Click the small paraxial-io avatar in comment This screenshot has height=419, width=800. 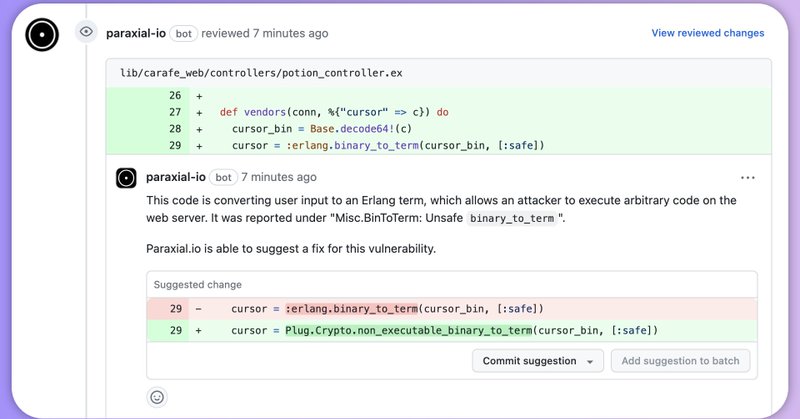126,178
